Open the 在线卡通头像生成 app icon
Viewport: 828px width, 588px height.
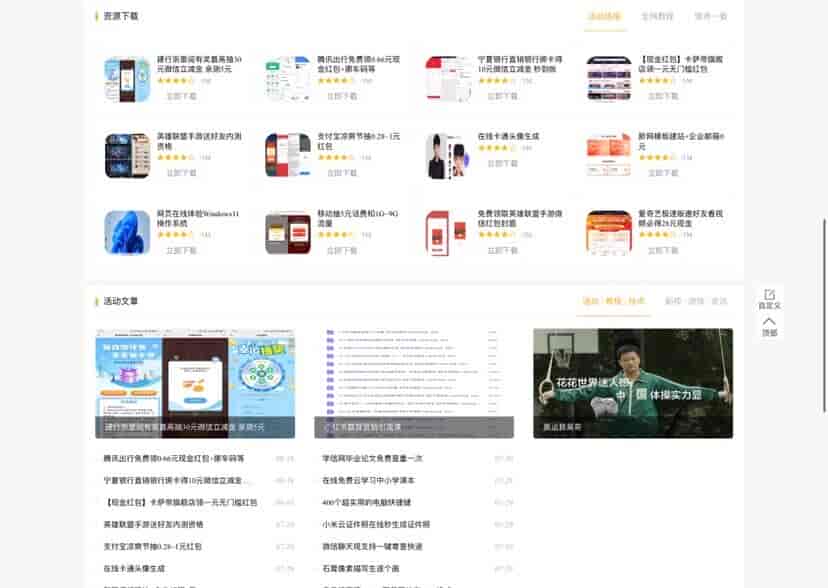tap(448, 155)
